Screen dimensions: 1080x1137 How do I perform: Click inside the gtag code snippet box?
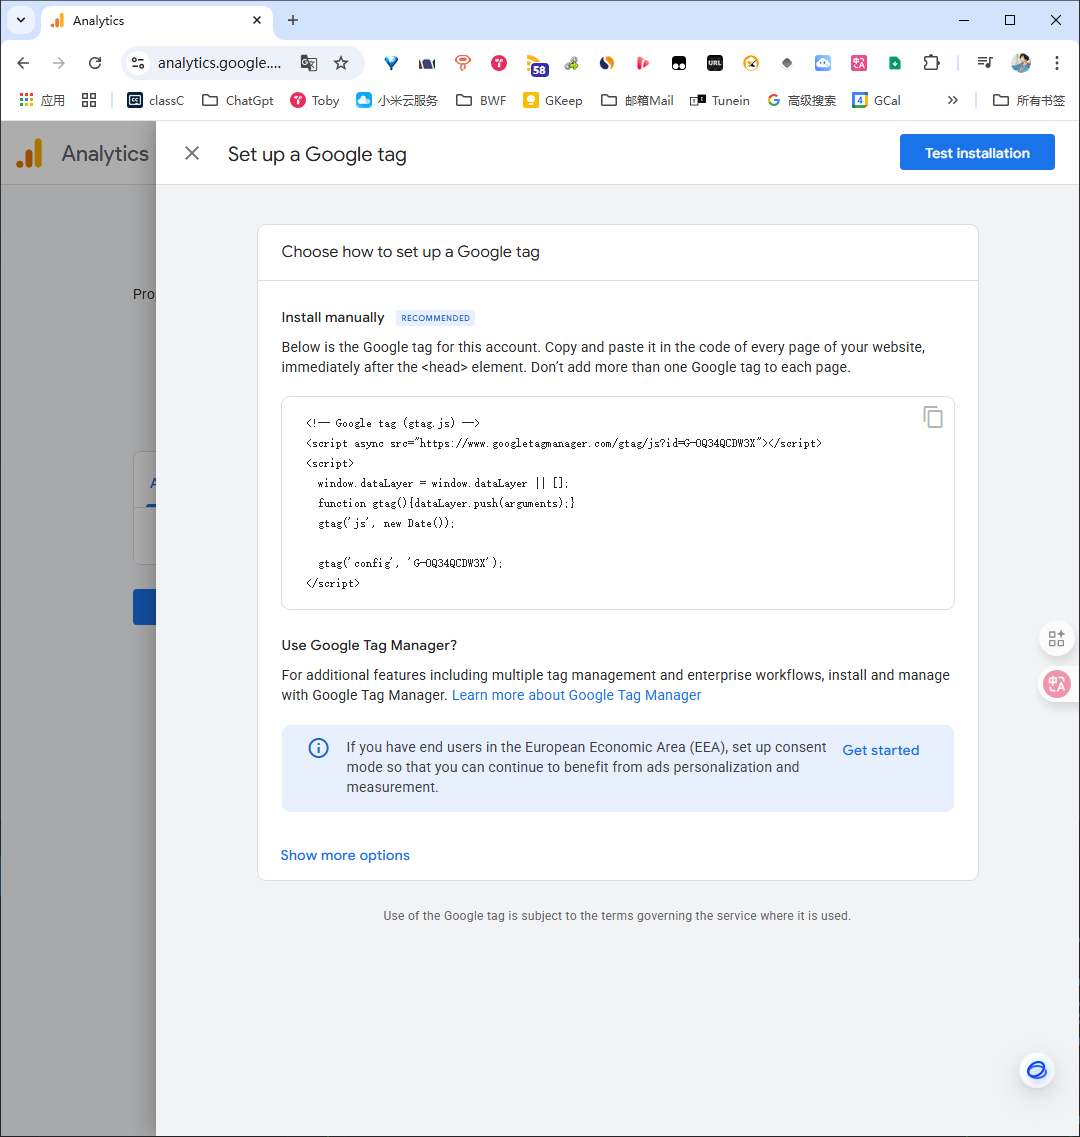[x=618, y=503]
